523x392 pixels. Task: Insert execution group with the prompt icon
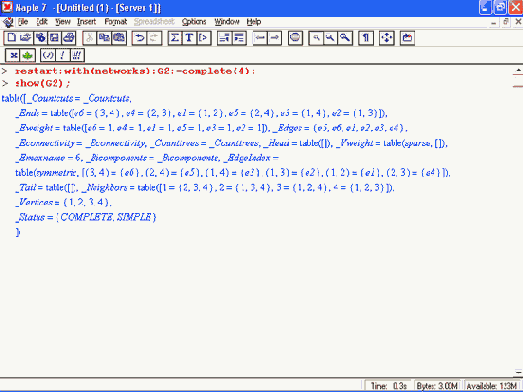point(203,38)
